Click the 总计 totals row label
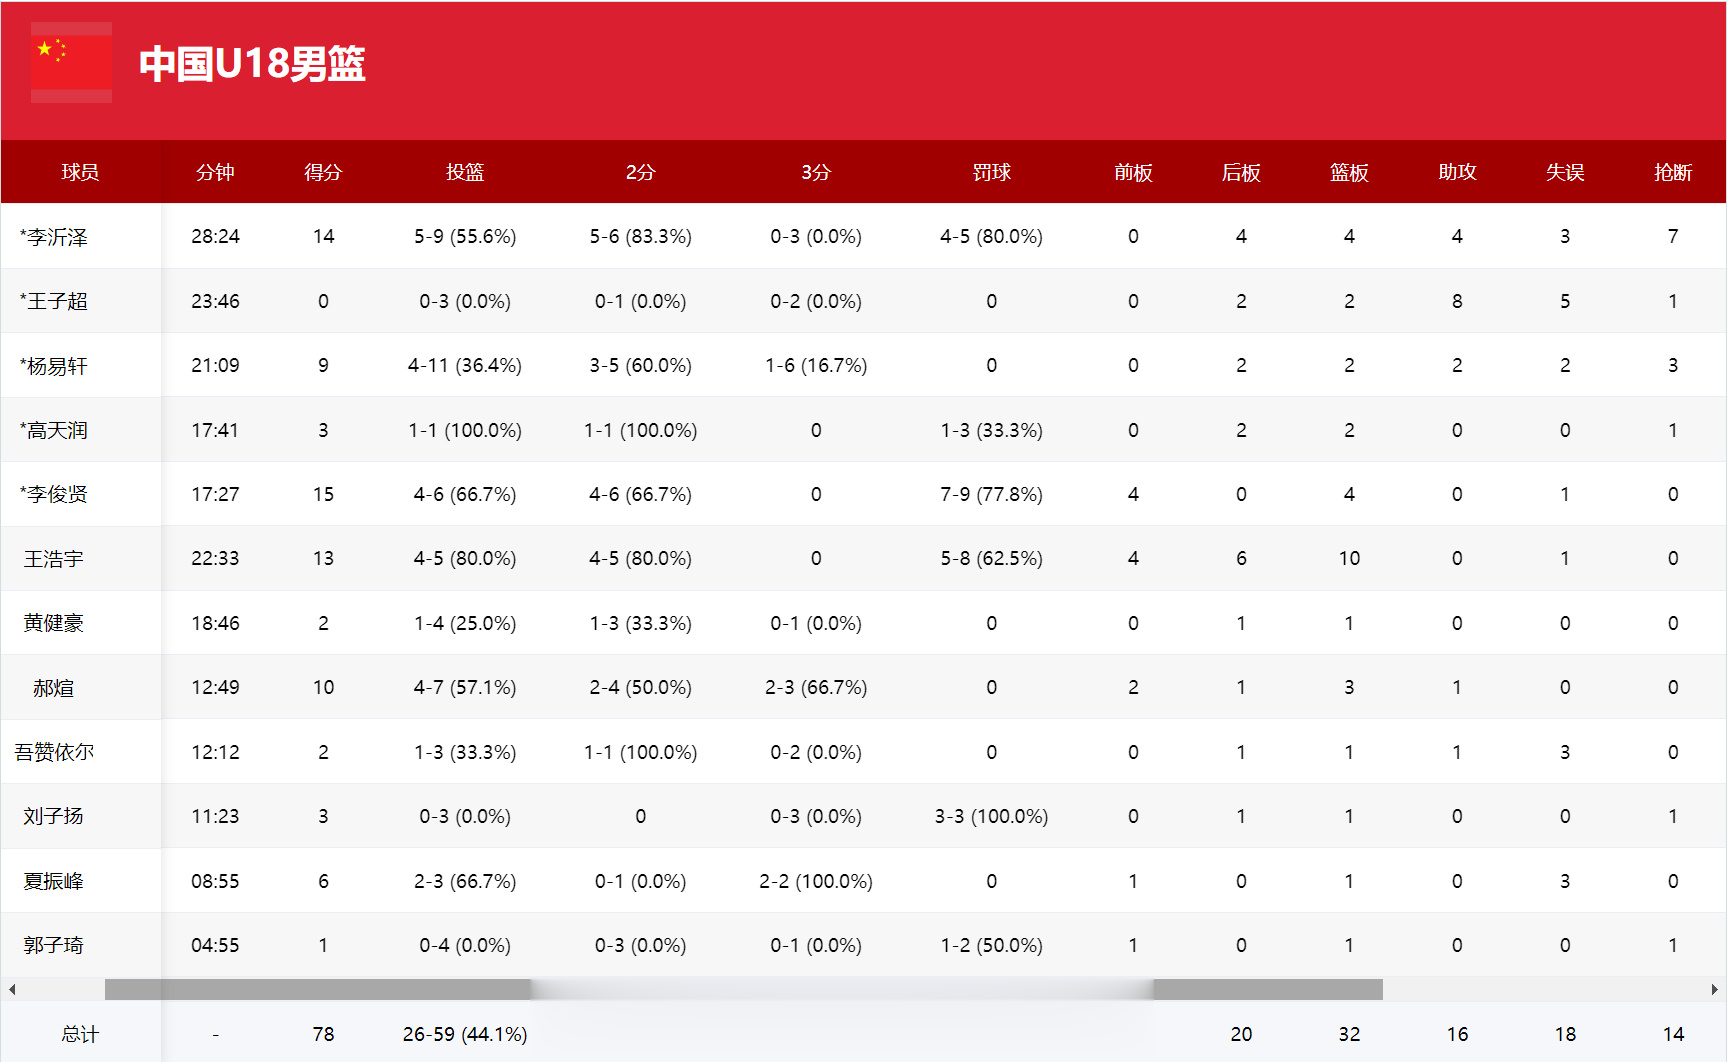This screenshot has height=1062, width=1728. coord(80,1034)
